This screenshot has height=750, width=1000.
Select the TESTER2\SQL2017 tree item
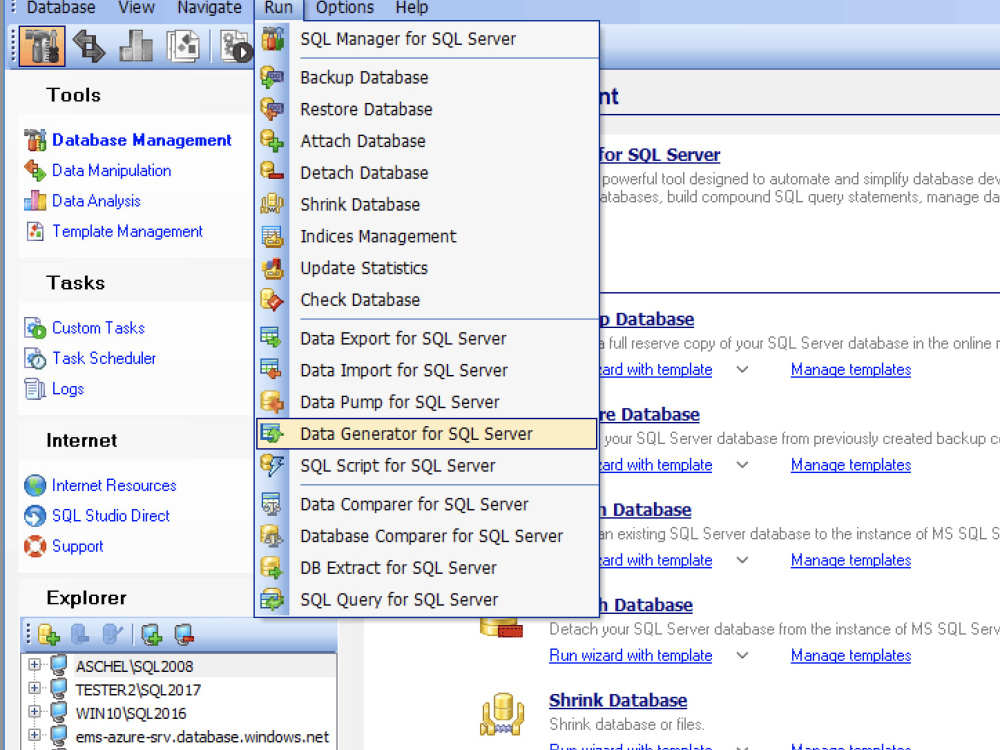tap(138, 689)
